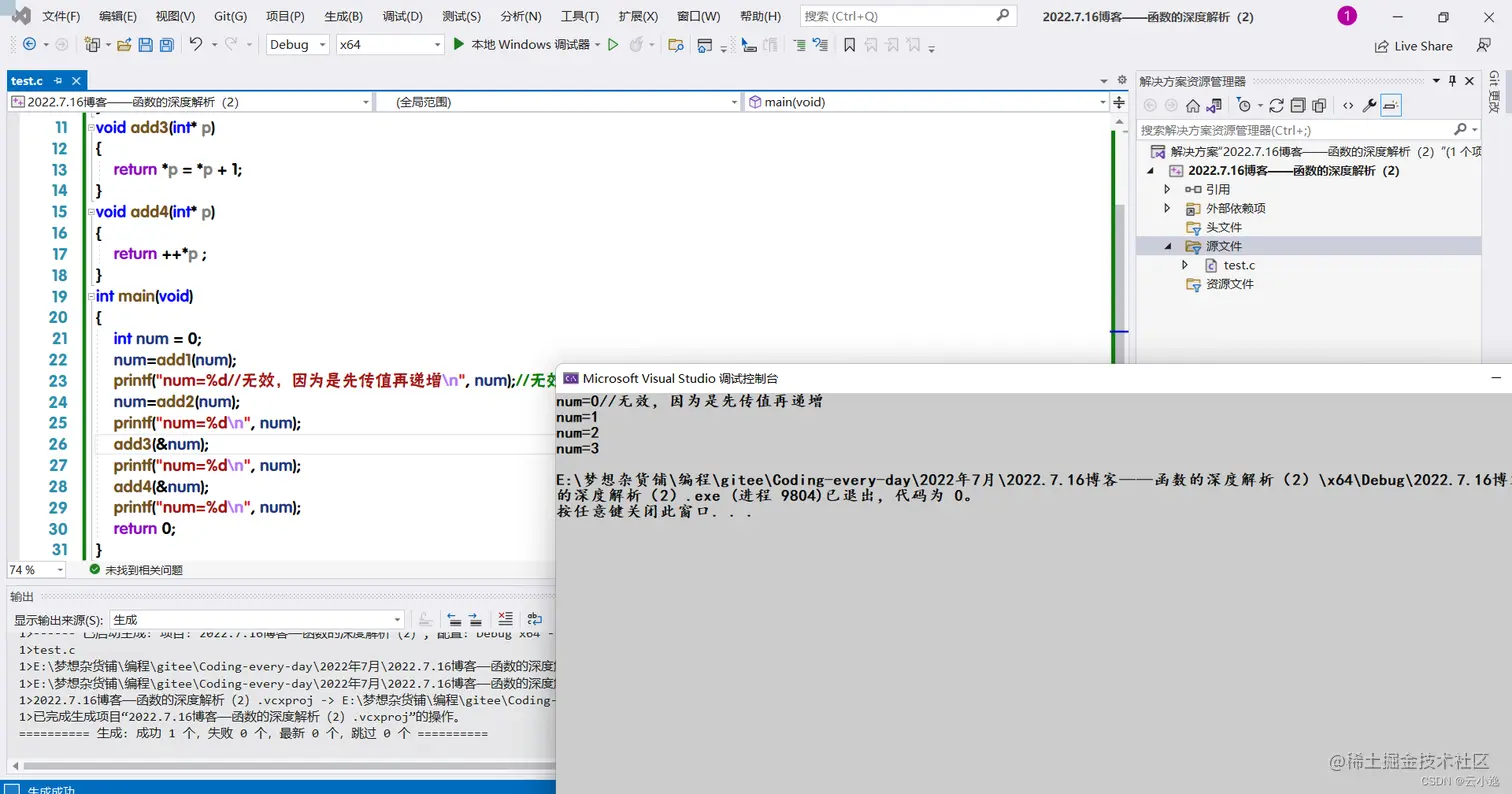This screenshot has width=1512, height=794.
Task: Open the 显示输出来源 生成 dropdown
Action: pos(257,619)
